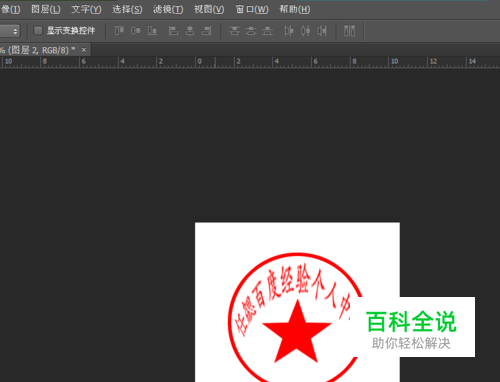
Task: Click align vertical centers icon
Action: 136,31
